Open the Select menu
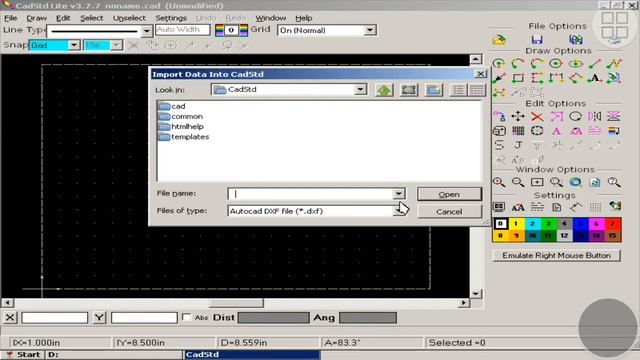The image size is (640, 360). [x=91, y=18]
